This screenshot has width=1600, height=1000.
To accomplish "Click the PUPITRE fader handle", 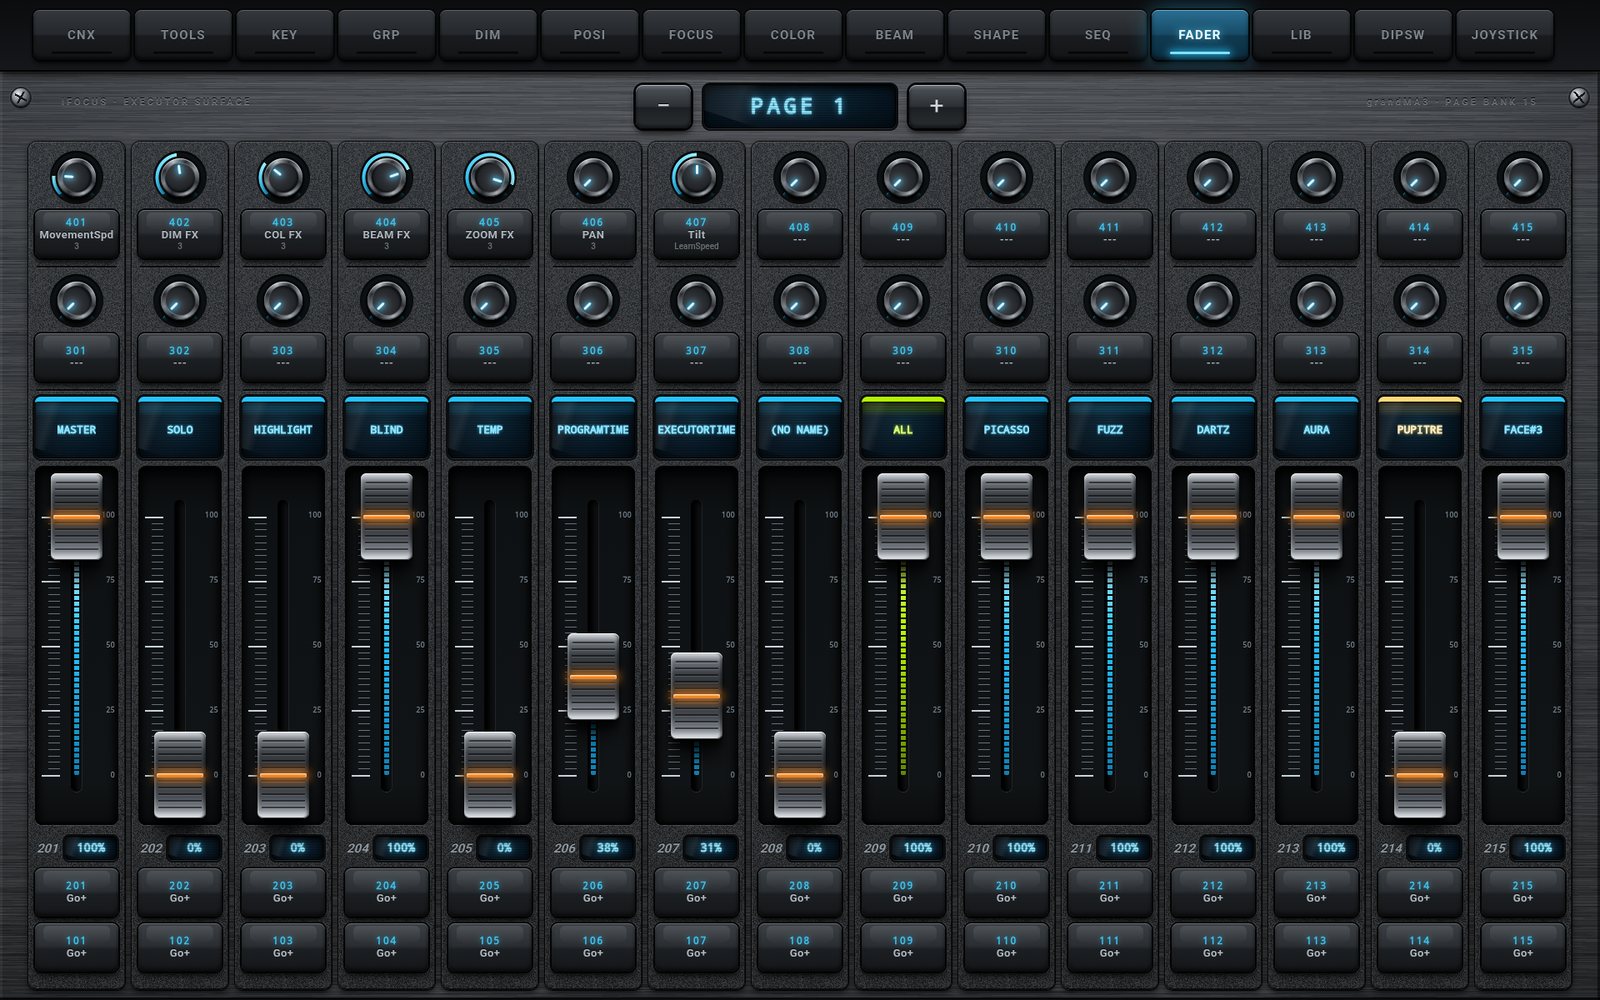I will (1419, 775).
